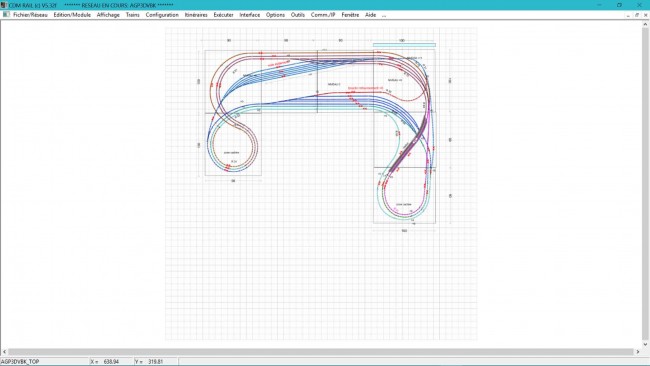Open the Configuration menu
Viewport: 650px width, 366px height.
tap(162, 15)
